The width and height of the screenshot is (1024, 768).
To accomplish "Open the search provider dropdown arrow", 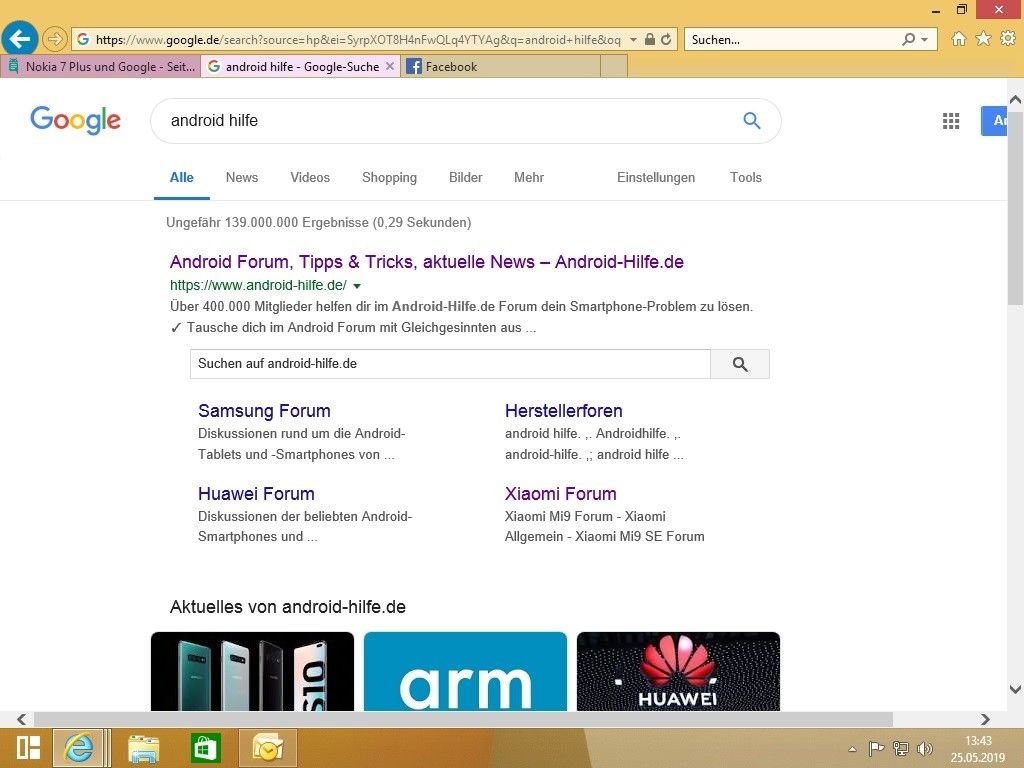I will (x=925, y=40).
